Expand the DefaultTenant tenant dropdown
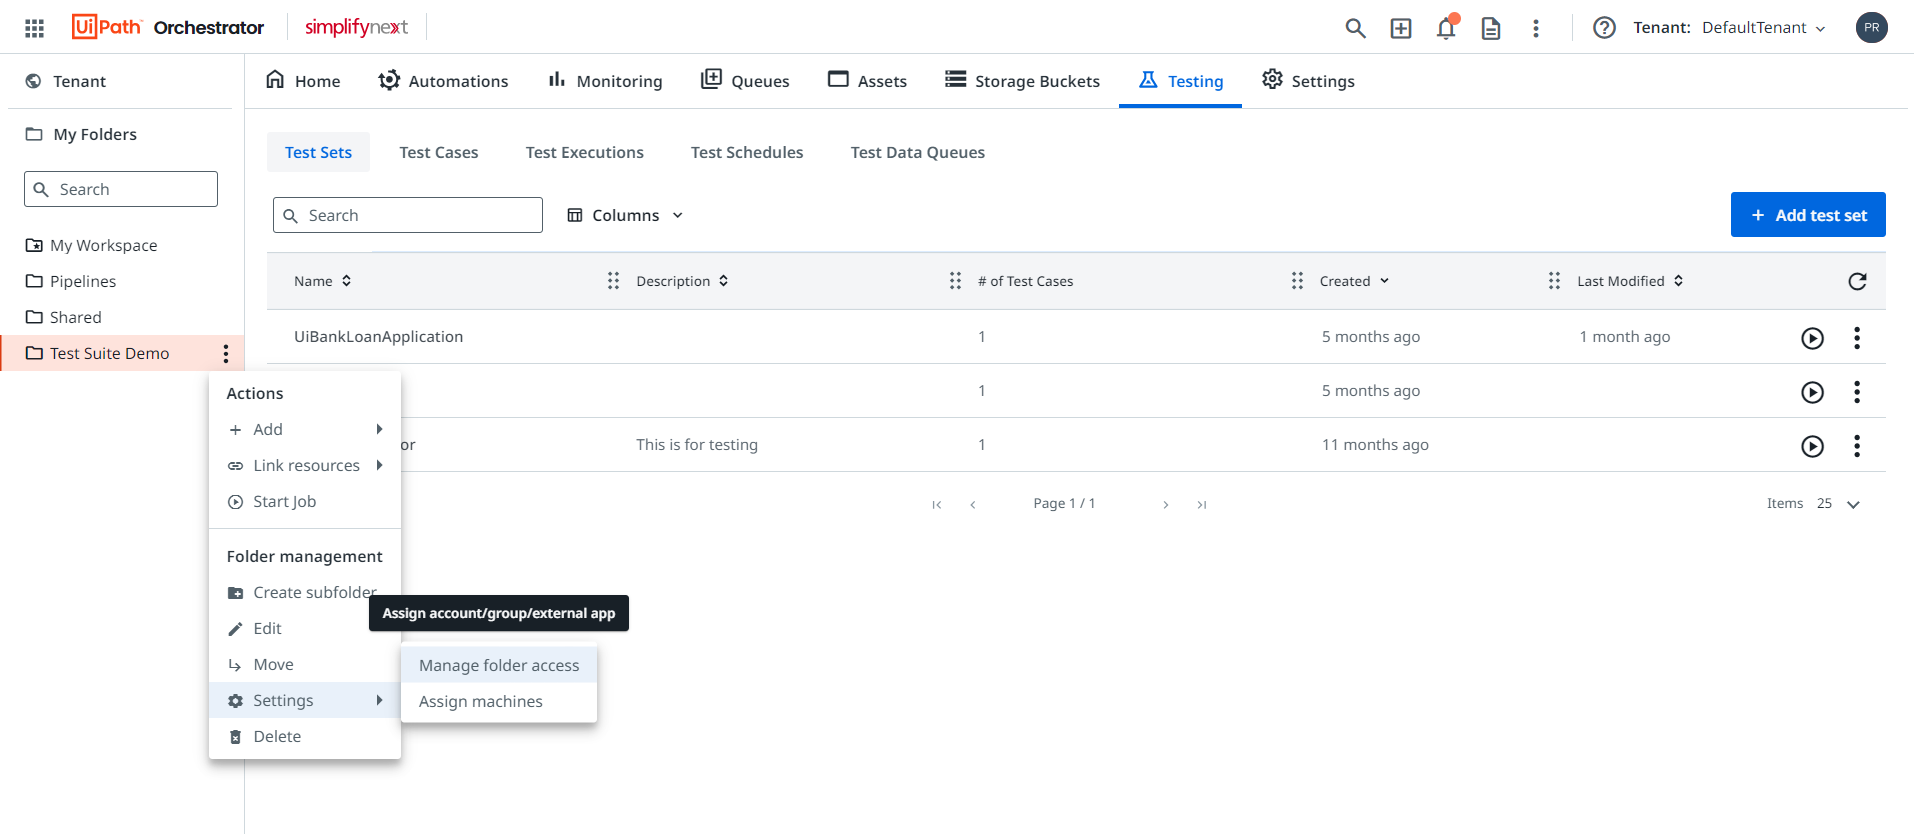 click(1763, 28)
